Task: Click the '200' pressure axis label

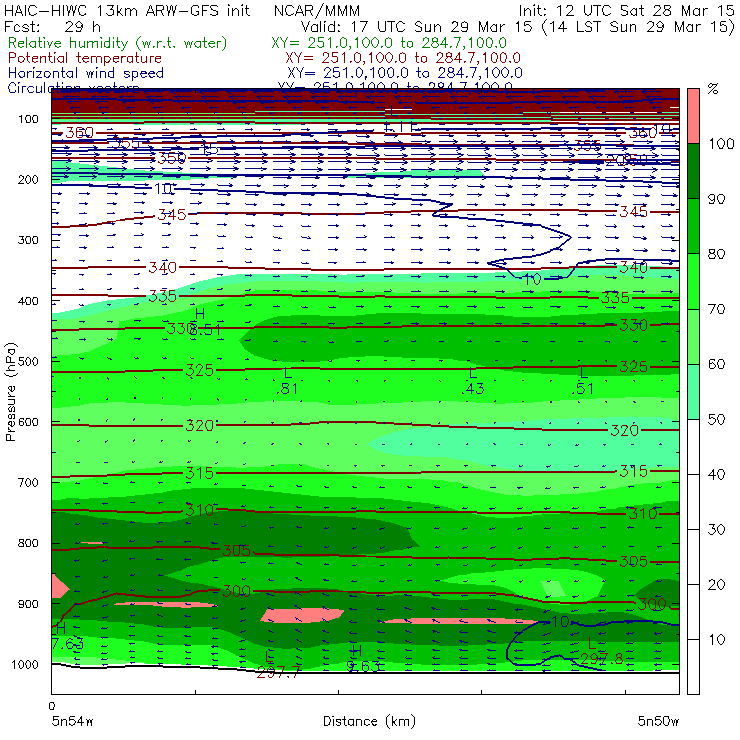Action: 28,179
